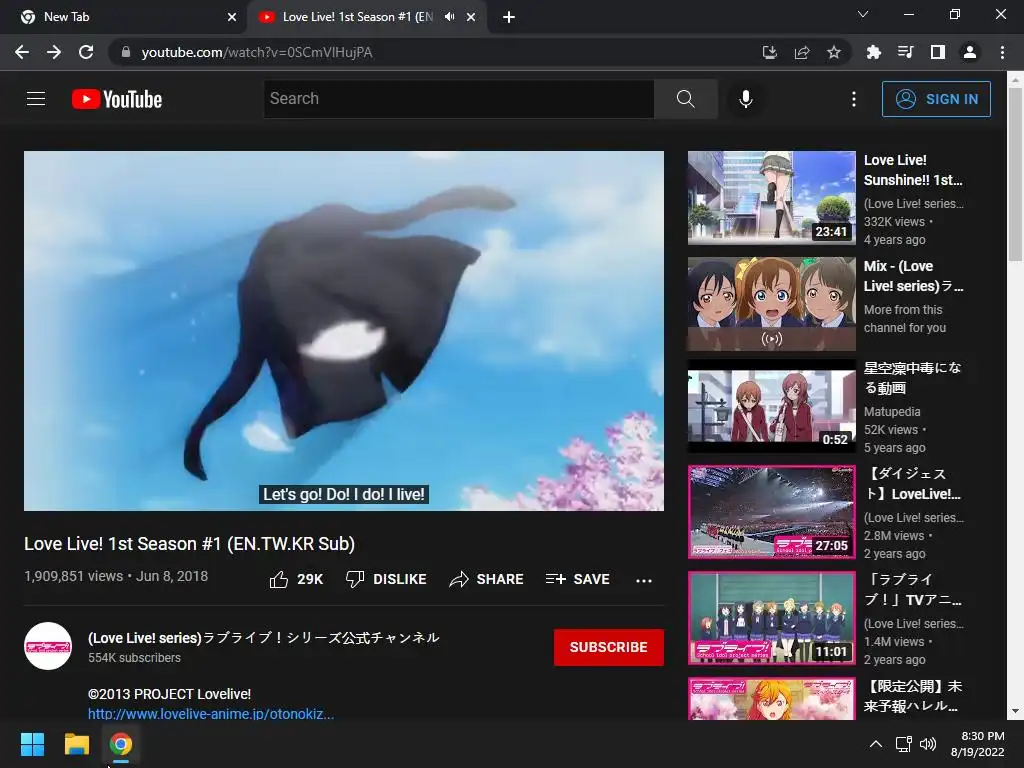Viewport: 1024px width, 768px height.
Task: Share this page from address bar
Action: click(802, 52)
